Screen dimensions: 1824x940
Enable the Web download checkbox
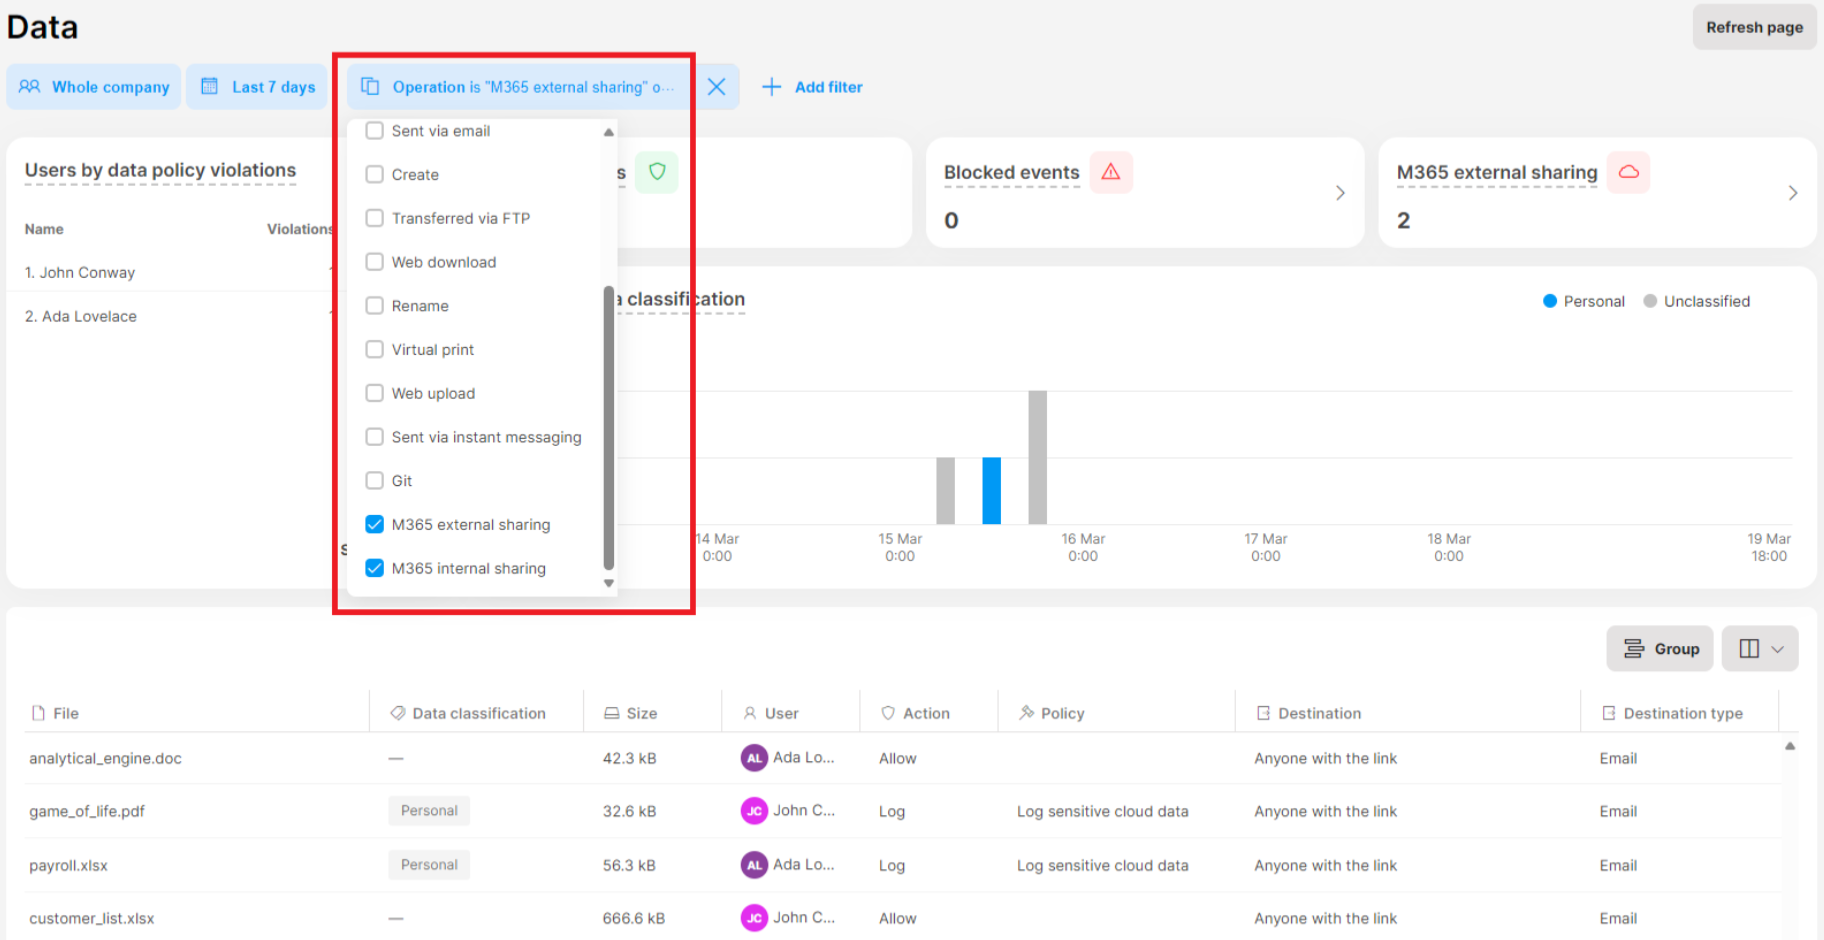374,261
